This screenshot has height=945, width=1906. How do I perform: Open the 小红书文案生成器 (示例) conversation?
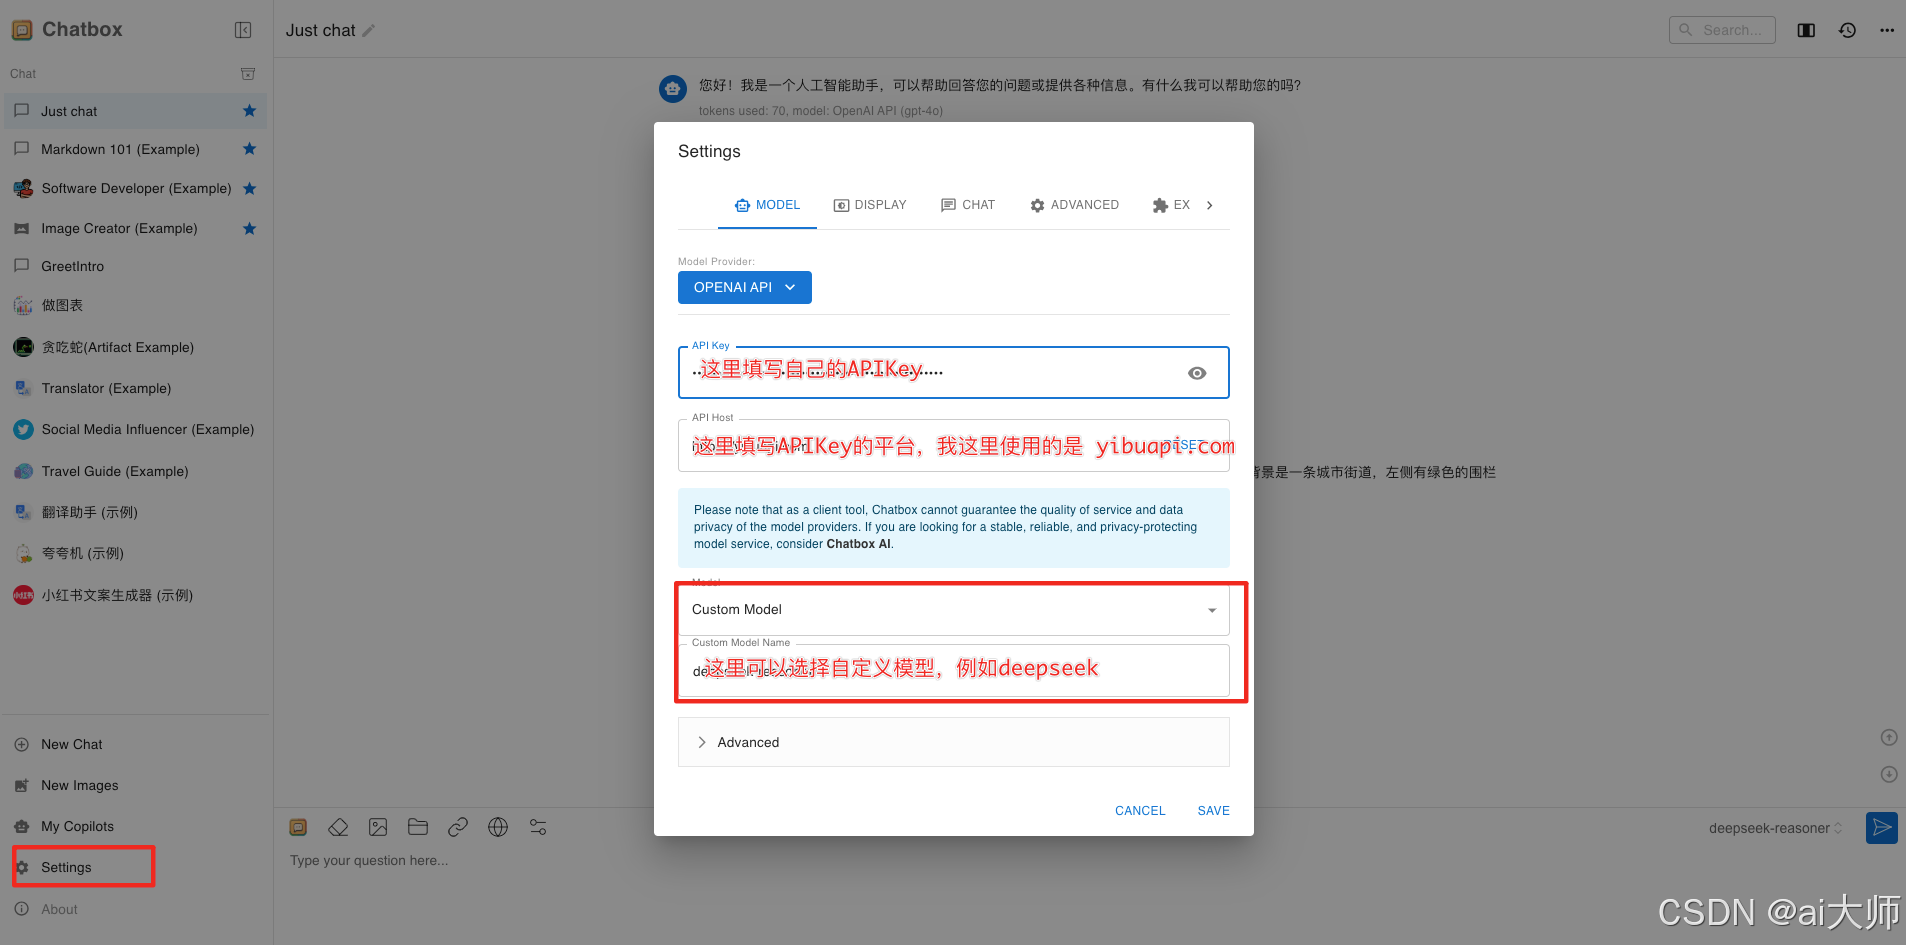[136, 595]
